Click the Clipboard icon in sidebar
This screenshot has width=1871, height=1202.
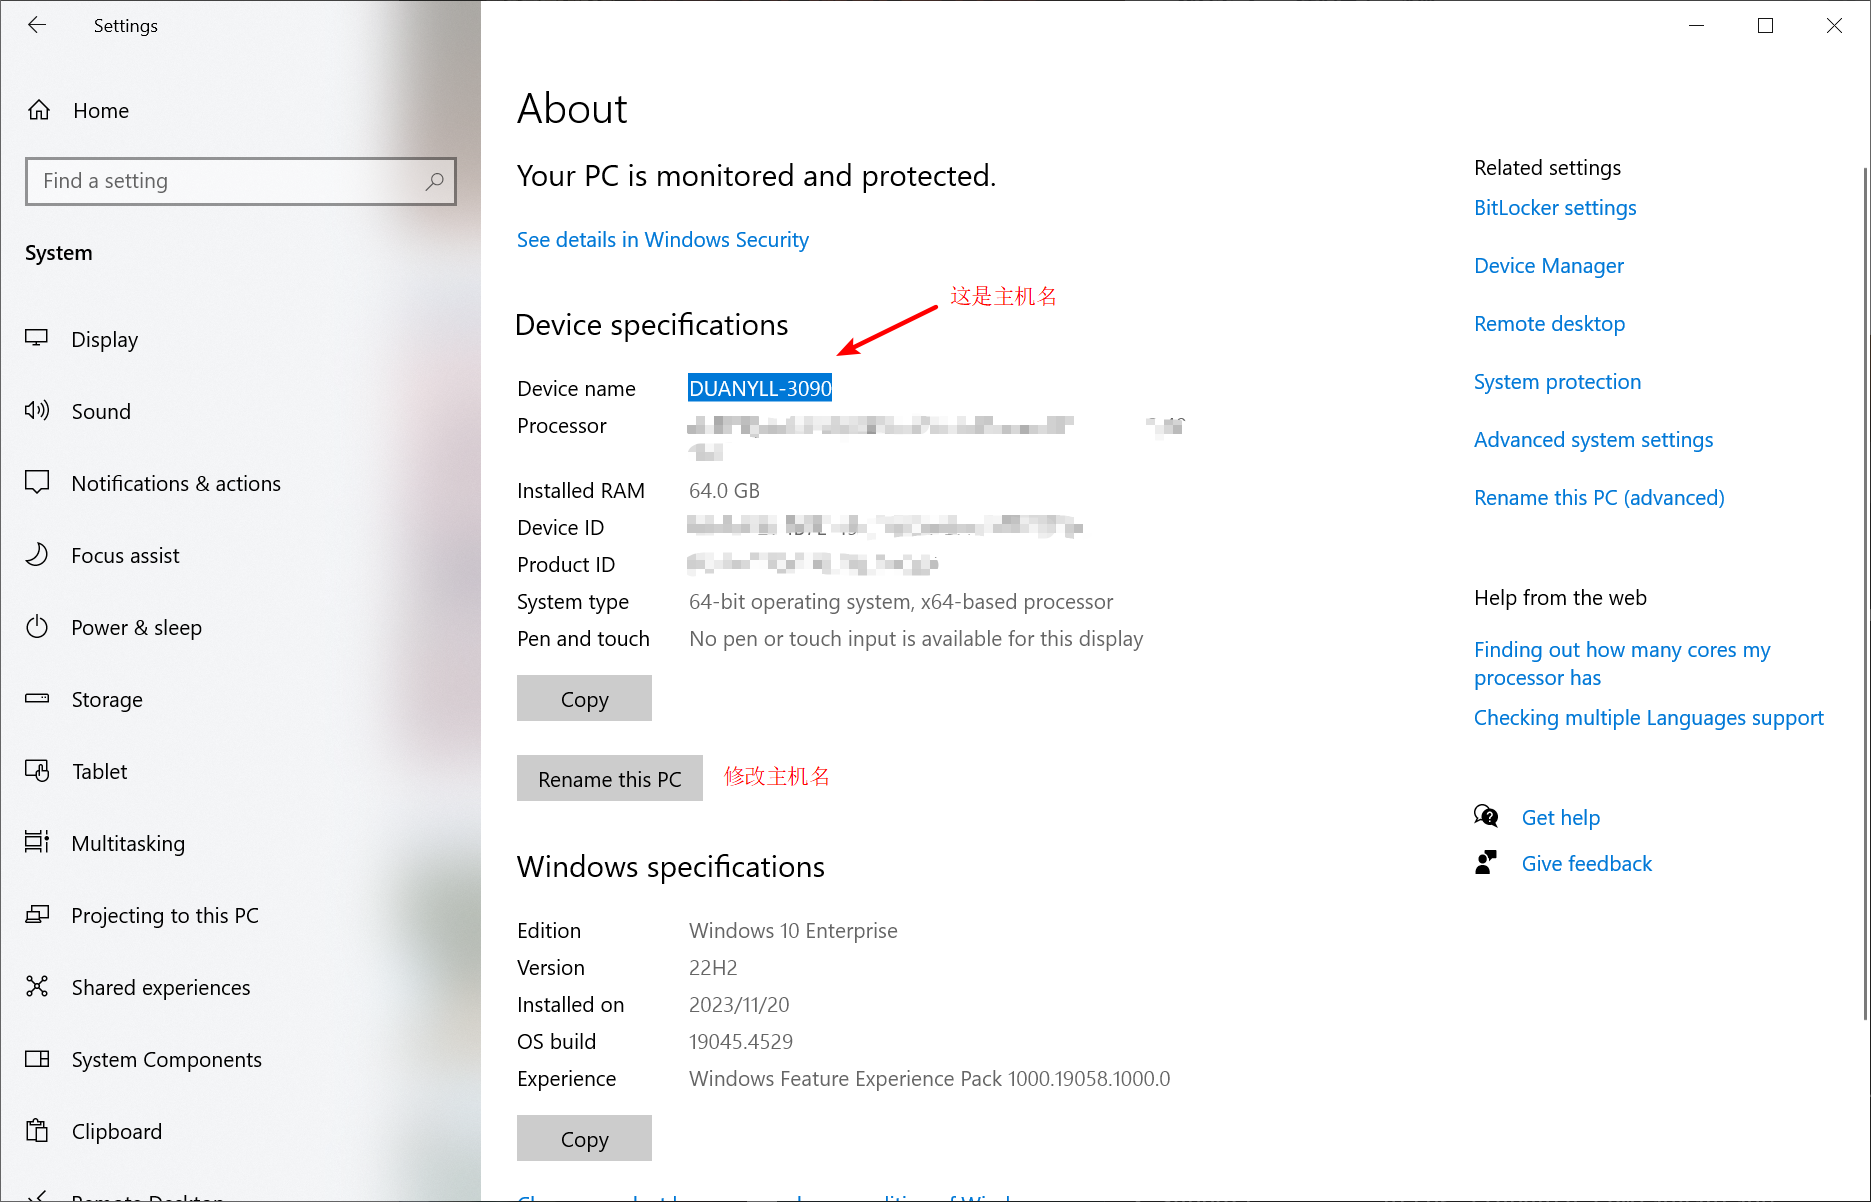click(x=37, y=1131)
